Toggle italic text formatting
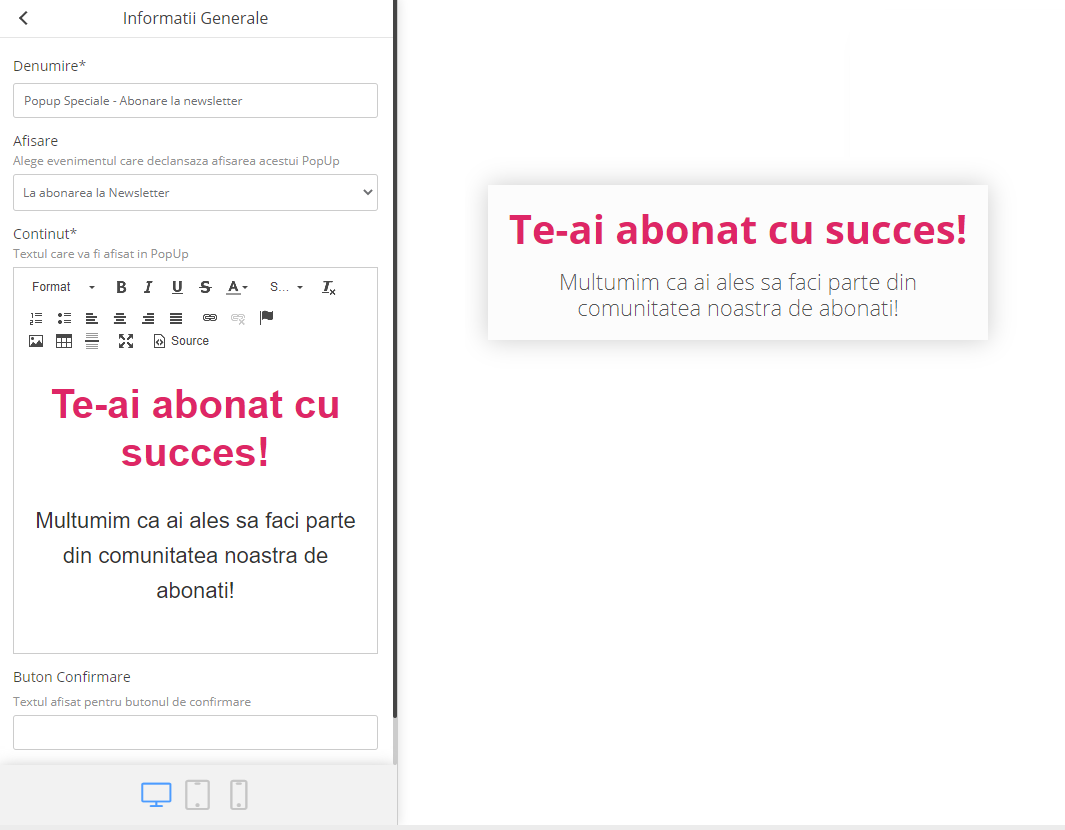1065x830 pixels. pos(148,287)
